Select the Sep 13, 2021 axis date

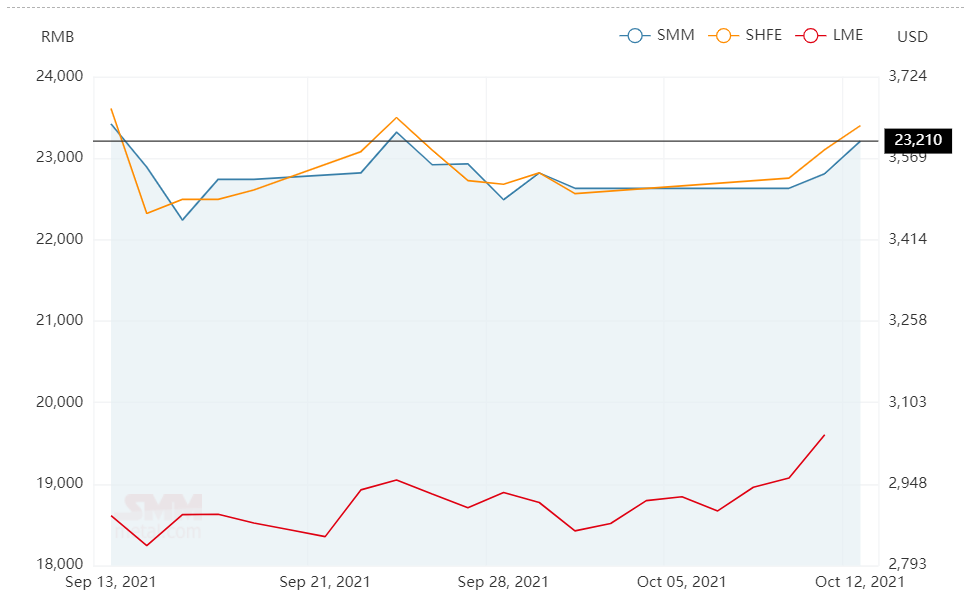coord(111,582)
